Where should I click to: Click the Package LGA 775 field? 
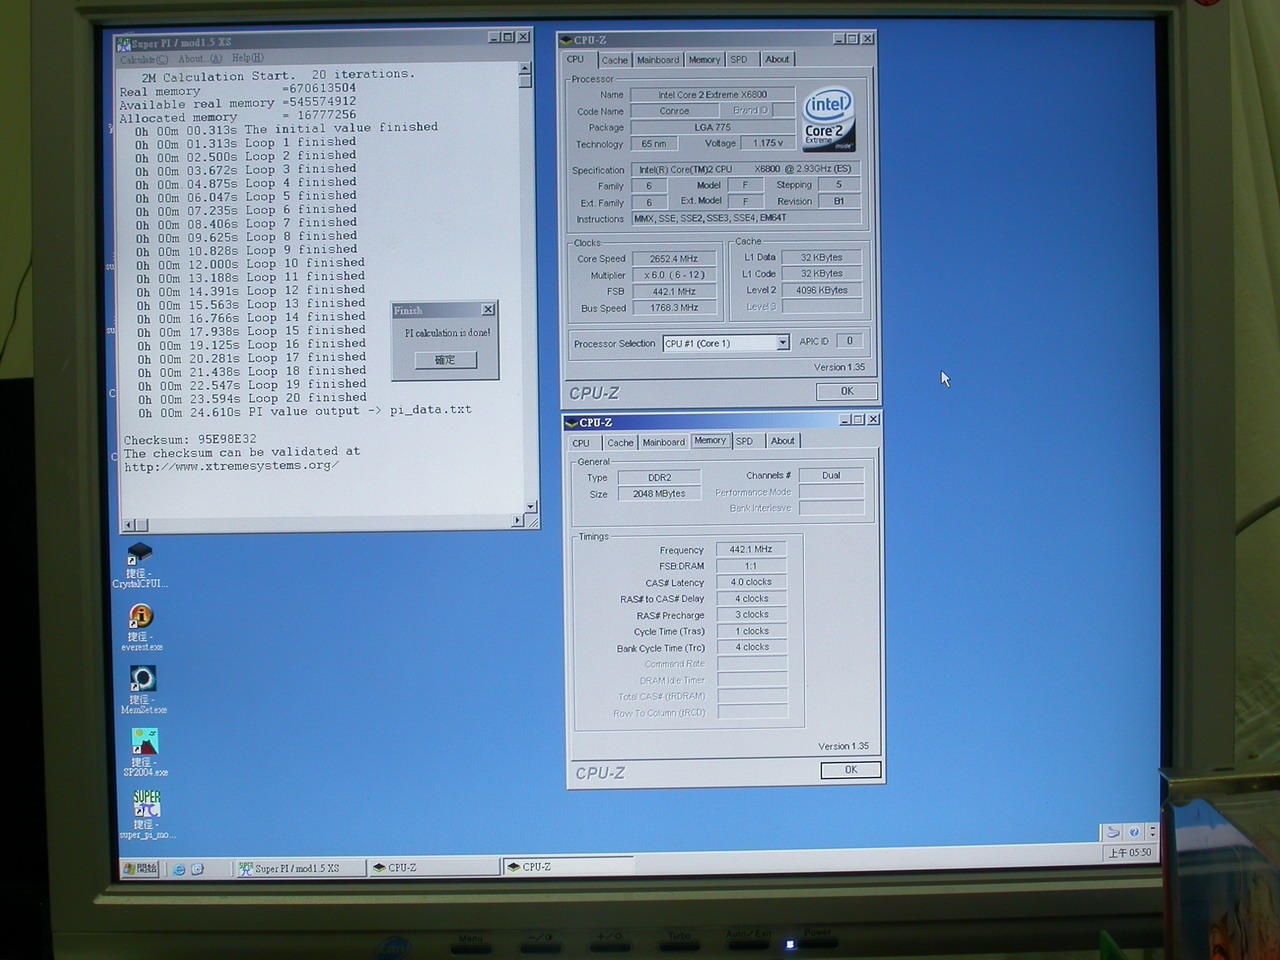(712, 127)
